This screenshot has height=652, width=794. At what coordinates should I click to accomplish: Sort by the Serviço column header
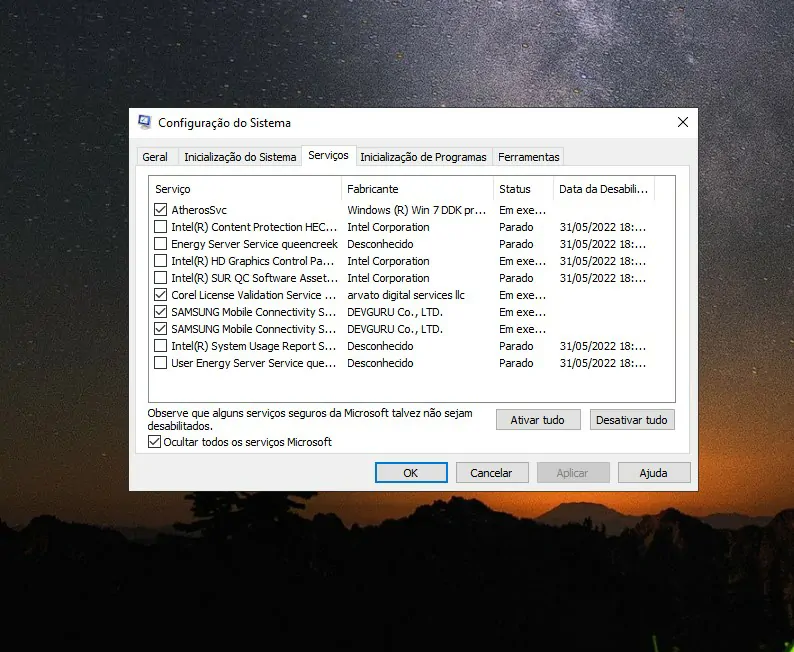pos(245,189)
